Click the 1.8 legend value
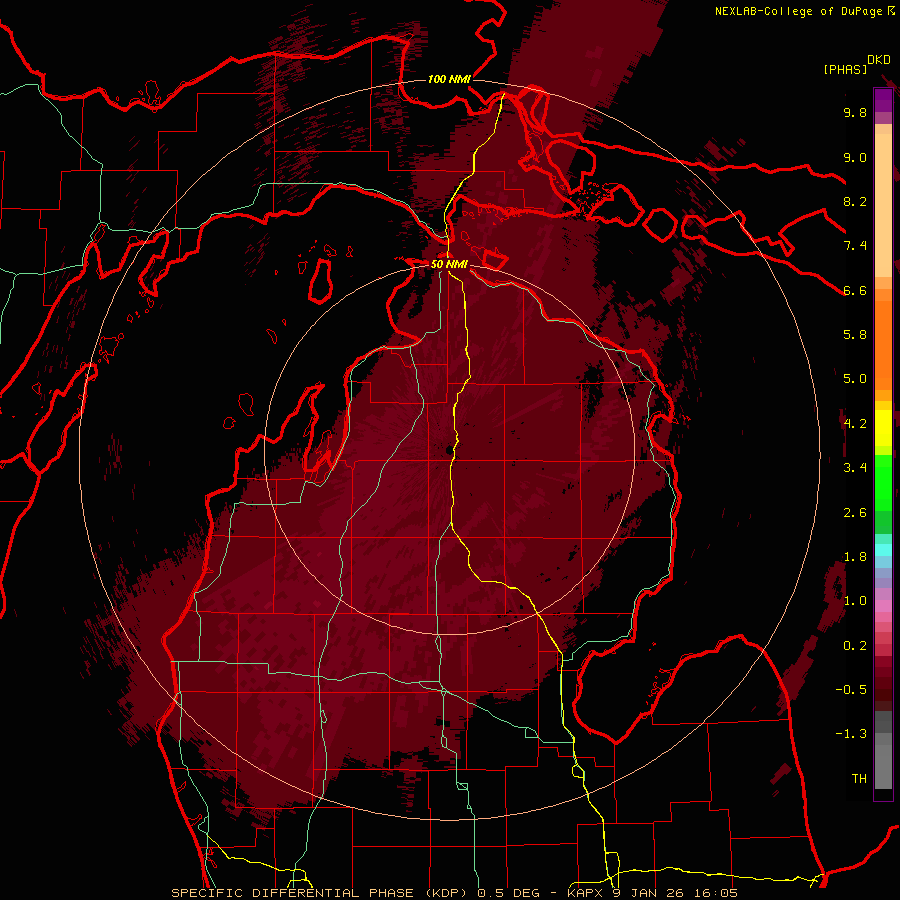The image size is (900, 900). click(x=855, y=557)
